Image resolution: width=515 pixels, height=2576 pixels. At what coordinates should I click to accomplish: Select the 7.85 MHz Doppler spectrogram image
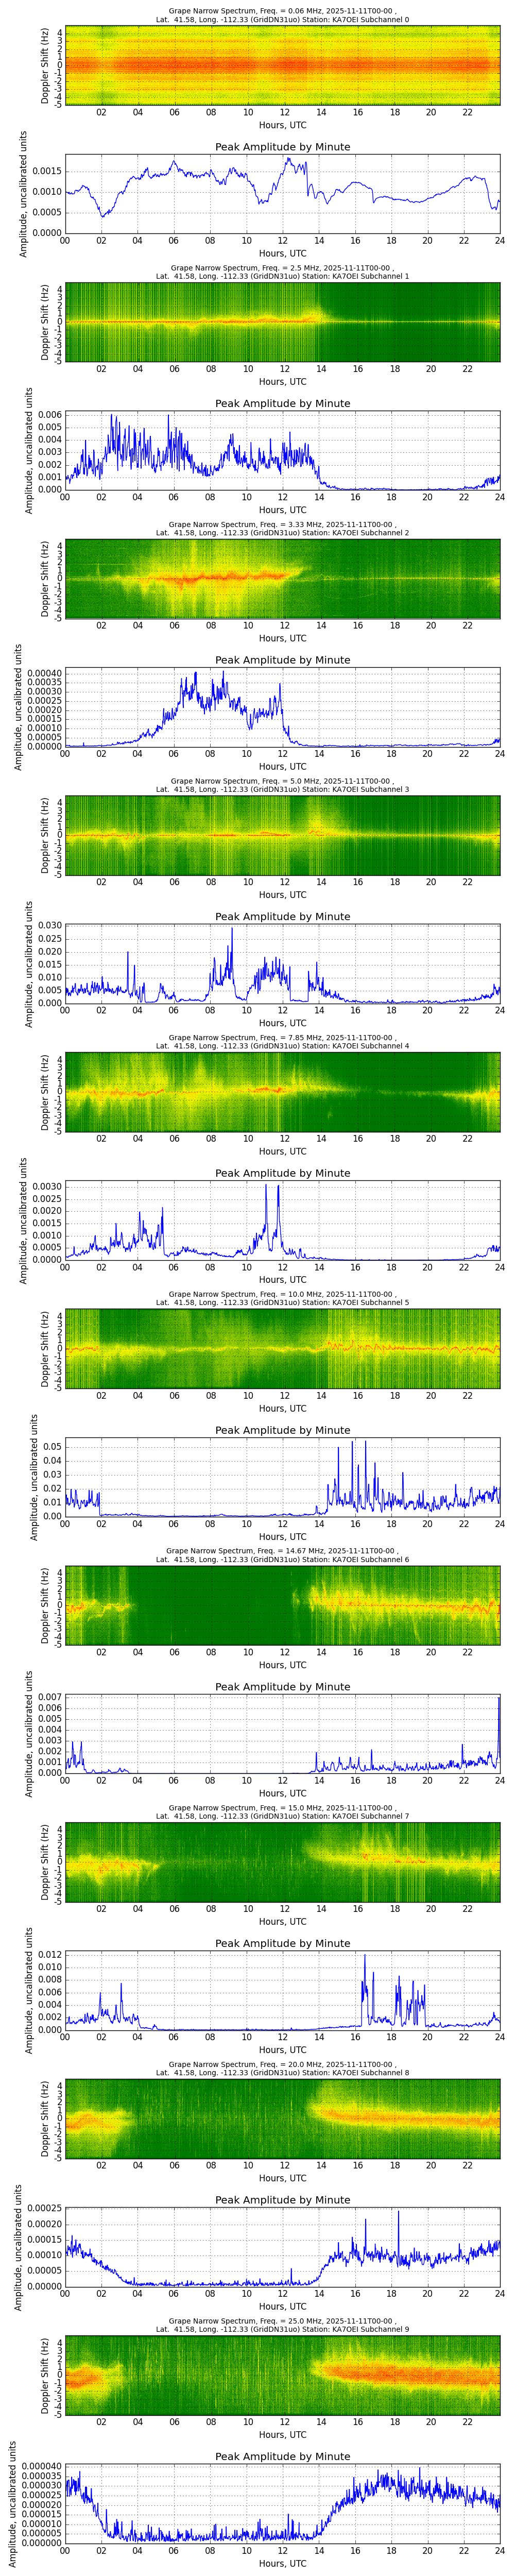click(x=282, y=1092)
